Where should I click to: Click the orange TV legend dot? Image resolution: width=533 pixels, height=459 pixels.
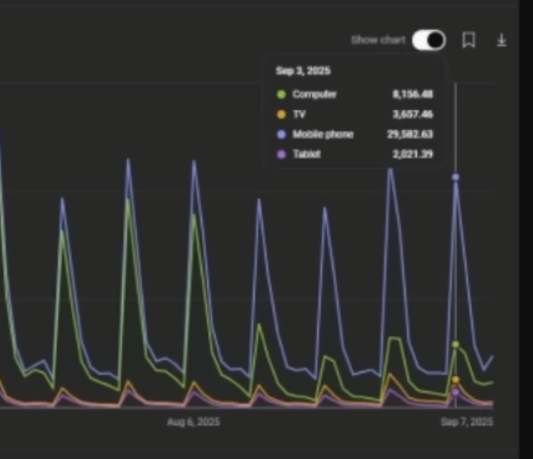(x=281, y=114)
